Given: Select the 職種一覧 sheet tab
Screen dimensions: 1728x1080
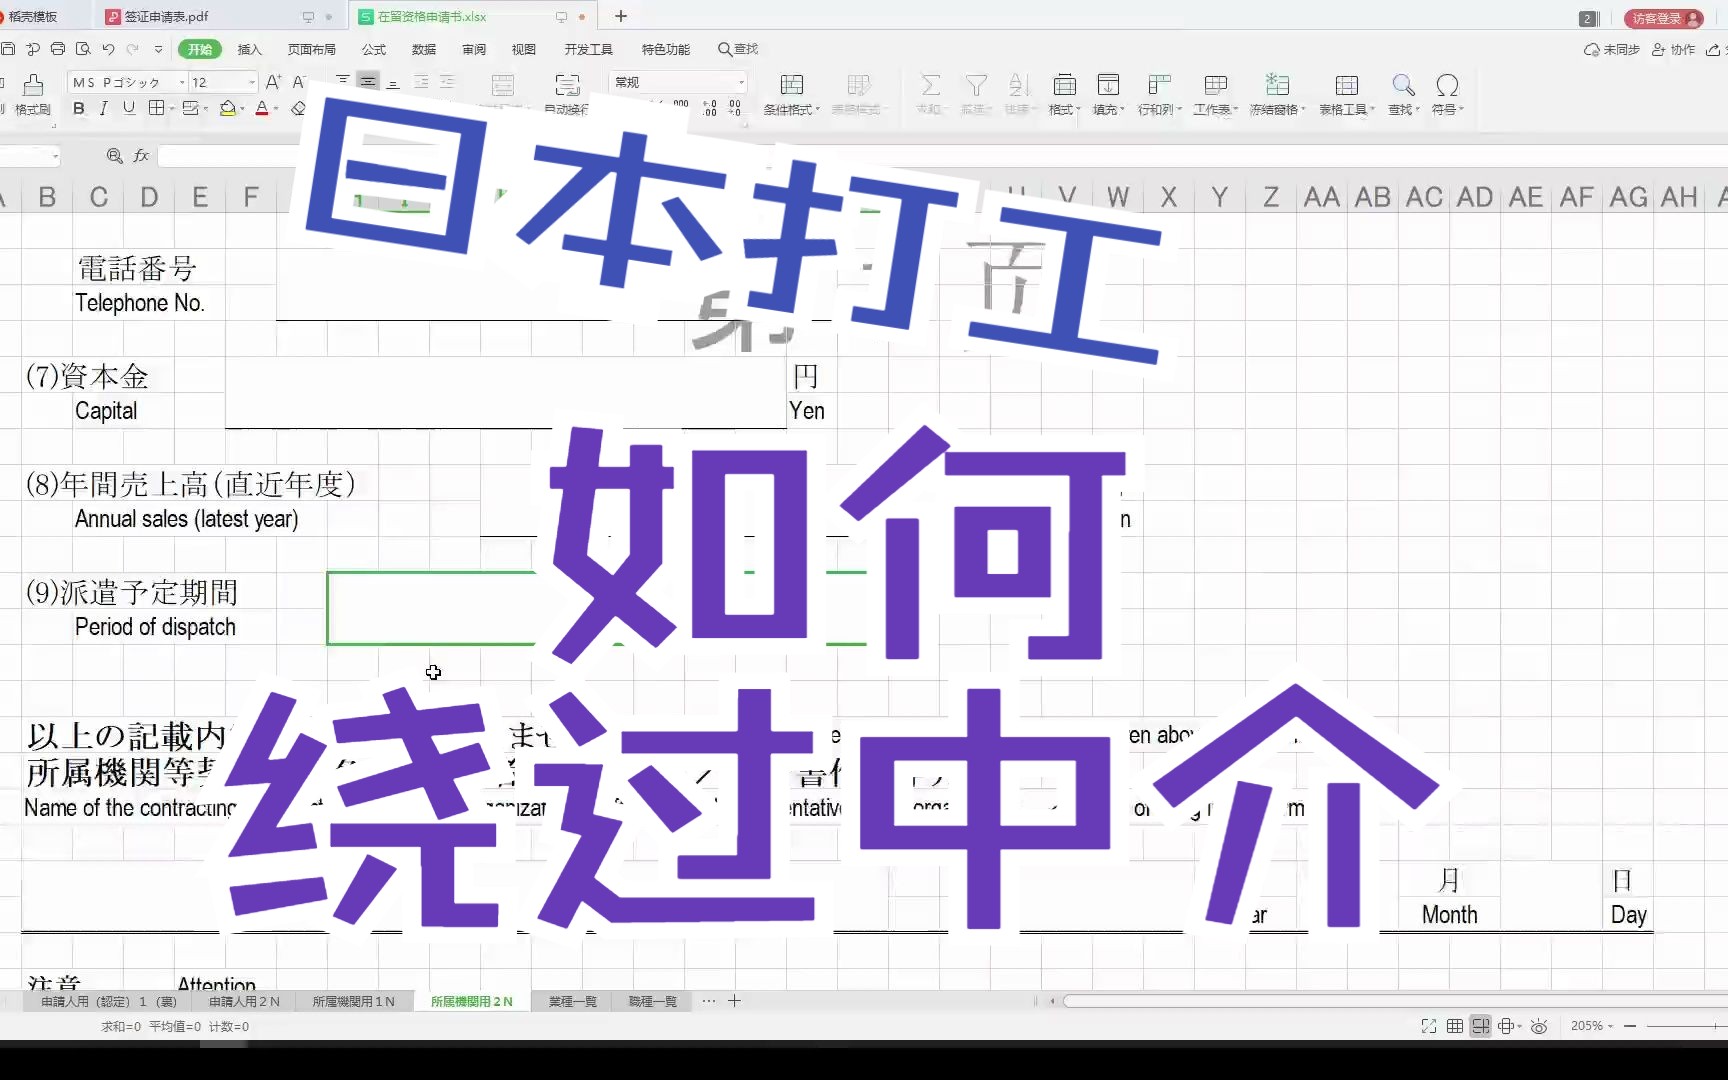Looking at the screenshot, I should [652, 1001].
